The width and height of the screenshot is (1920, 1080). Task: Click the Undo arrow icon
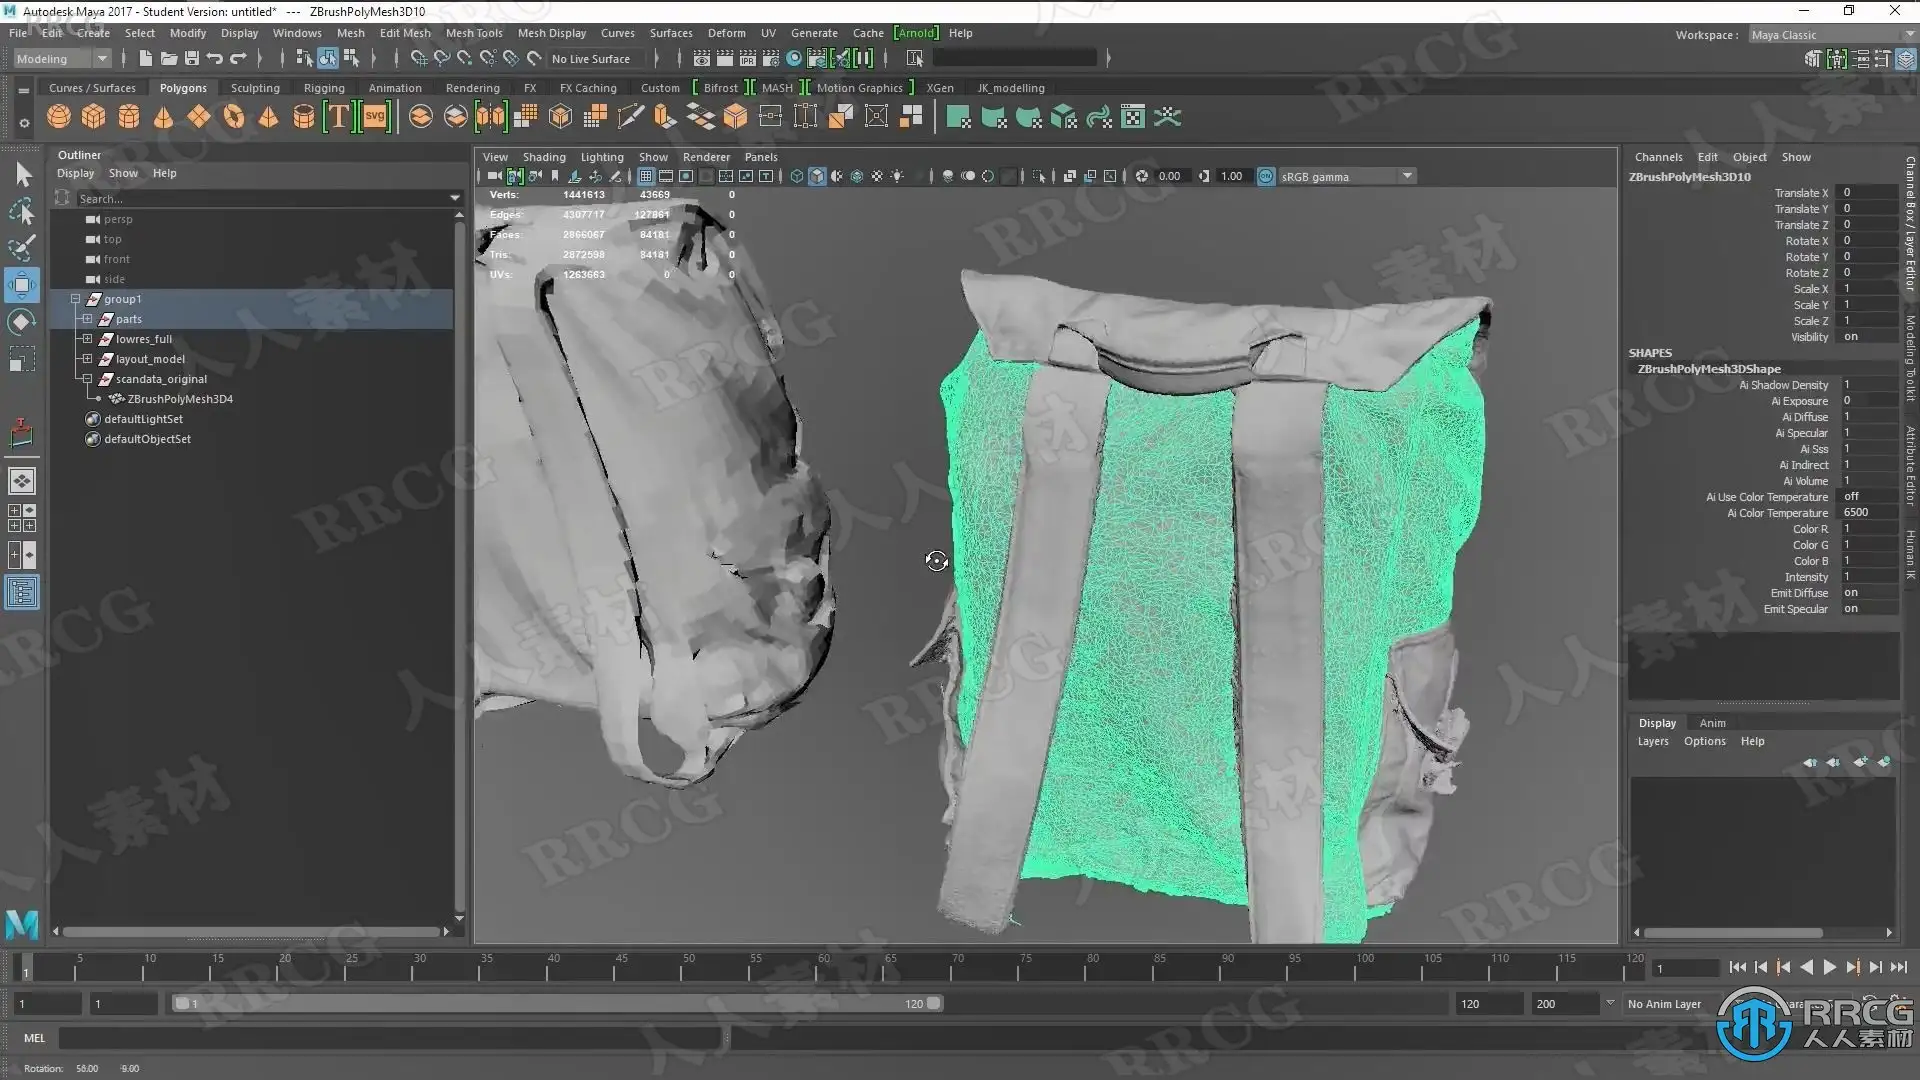pos(215,59)
